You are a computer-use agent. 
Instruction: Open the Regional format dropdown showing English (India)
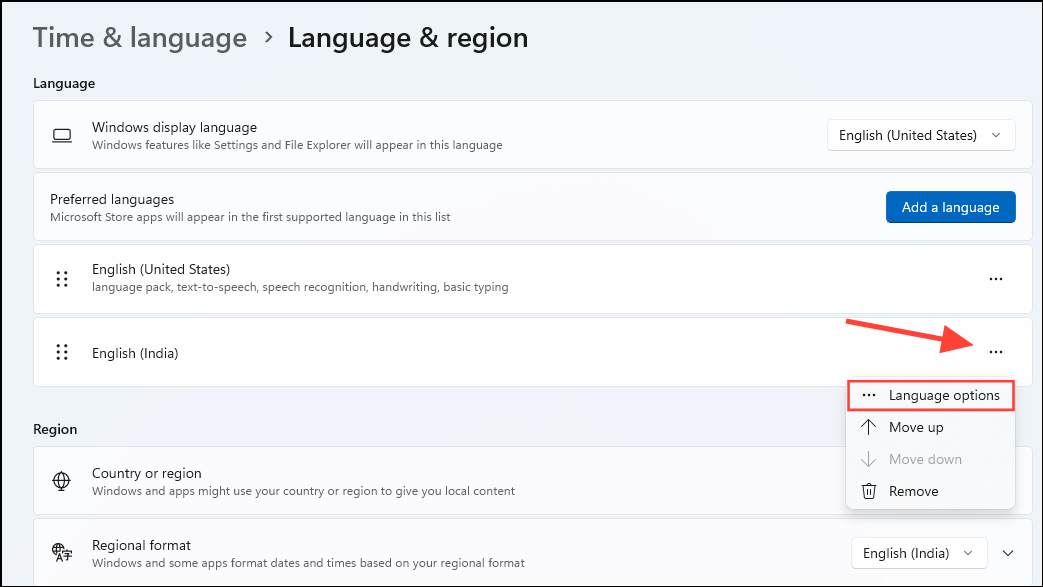click(917, 553)
